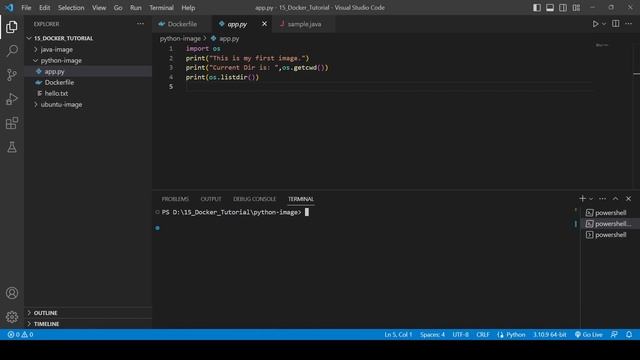Change end of line sequence CRLF
The image size is (640, 360).
483,334
